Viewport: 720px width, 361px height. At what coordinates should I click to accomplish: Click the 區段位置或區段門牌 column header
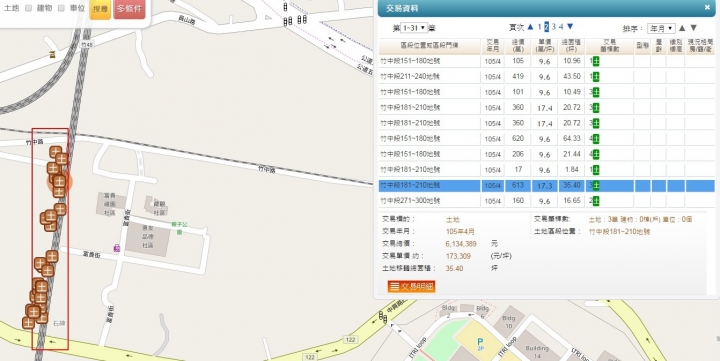click(430, 45)
